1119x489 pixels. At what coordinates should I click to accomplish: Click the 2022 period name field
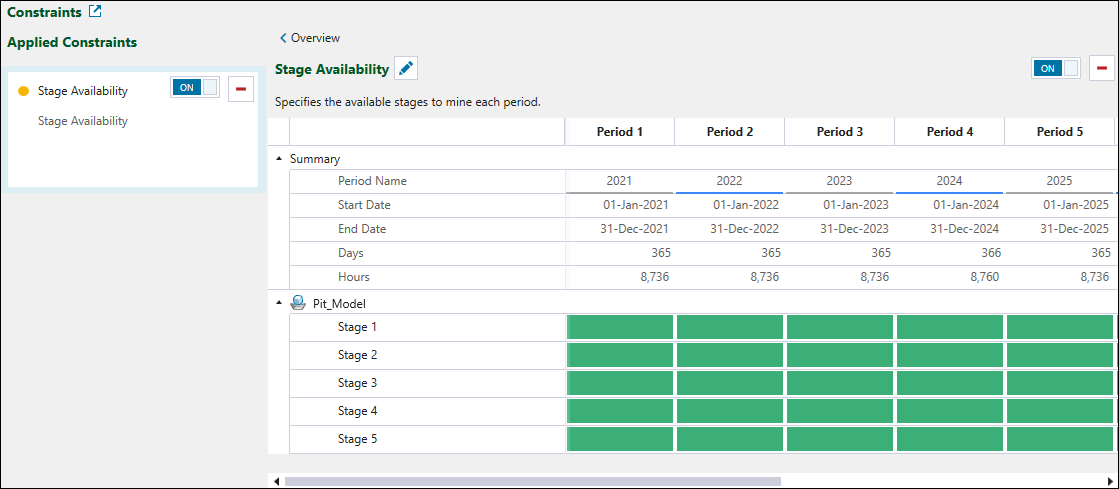[729, 181]
